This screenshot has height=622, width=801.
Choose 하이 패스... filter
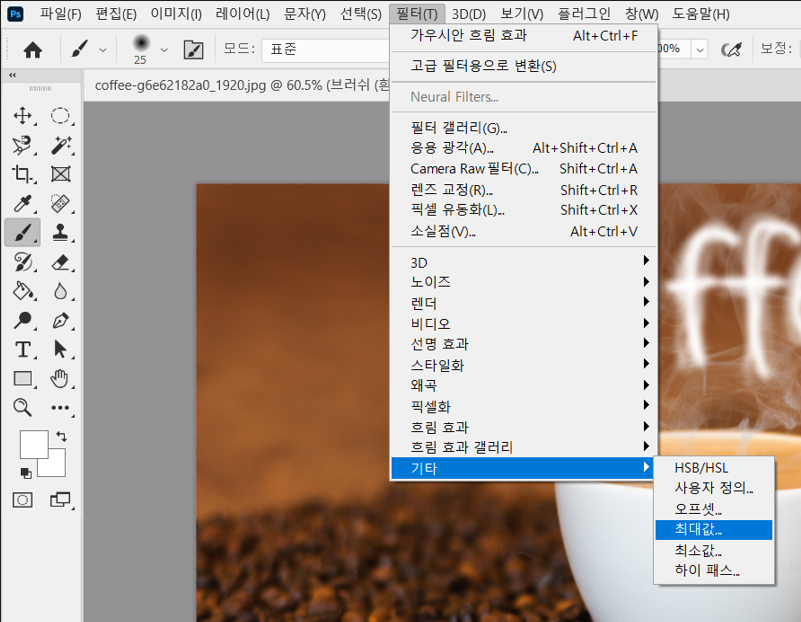pos(714,570)
